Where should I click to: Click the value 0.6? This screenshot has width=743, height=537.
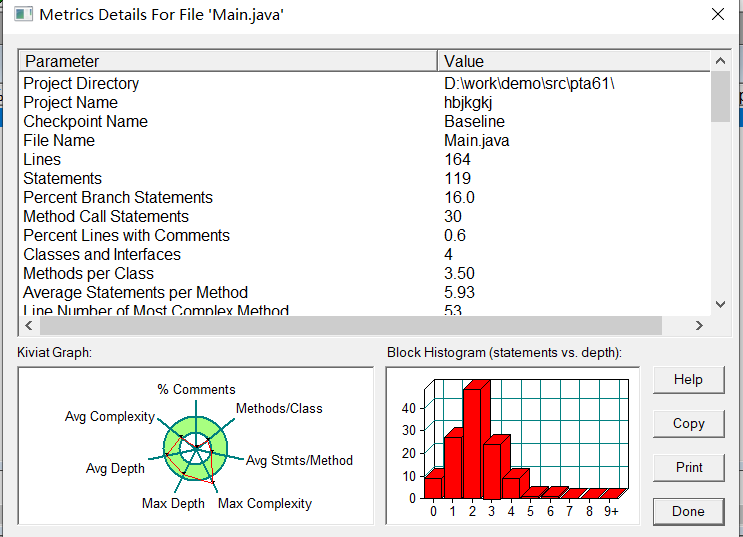(455, 235)
